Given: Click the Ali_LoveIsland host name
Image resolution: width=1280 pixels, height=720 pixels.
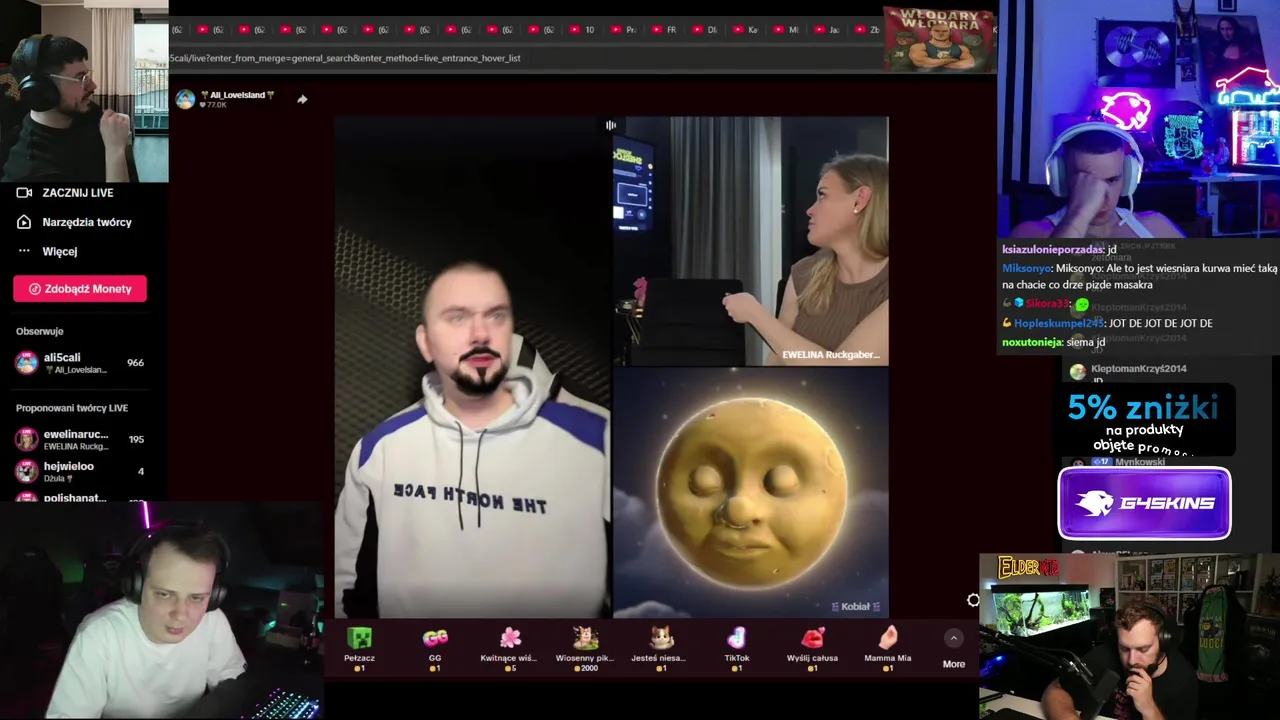Looking at the screenshot, I should [x=237, y=95].
